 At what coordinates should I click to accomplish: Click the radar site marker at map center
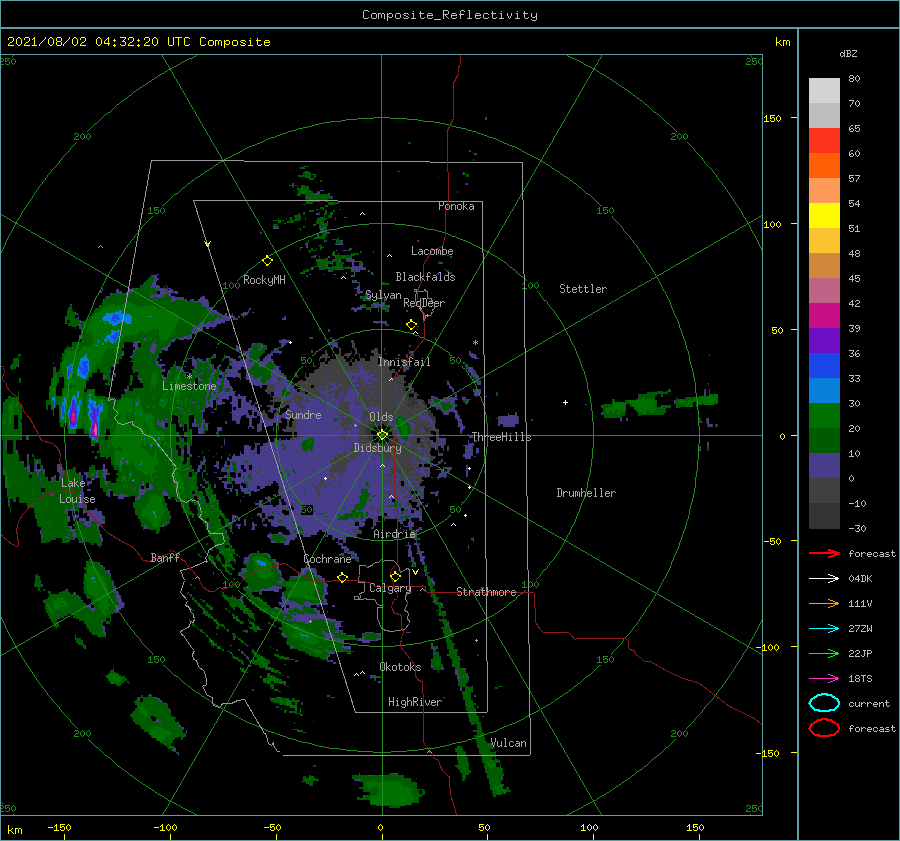(382, 435)
